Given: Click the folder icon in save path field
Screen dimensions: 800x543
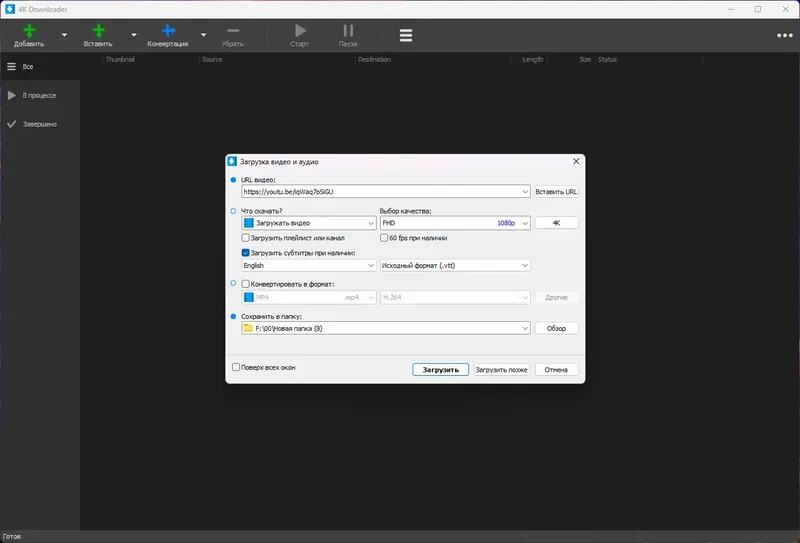Looking at the screenshot, I should [248, 328].
